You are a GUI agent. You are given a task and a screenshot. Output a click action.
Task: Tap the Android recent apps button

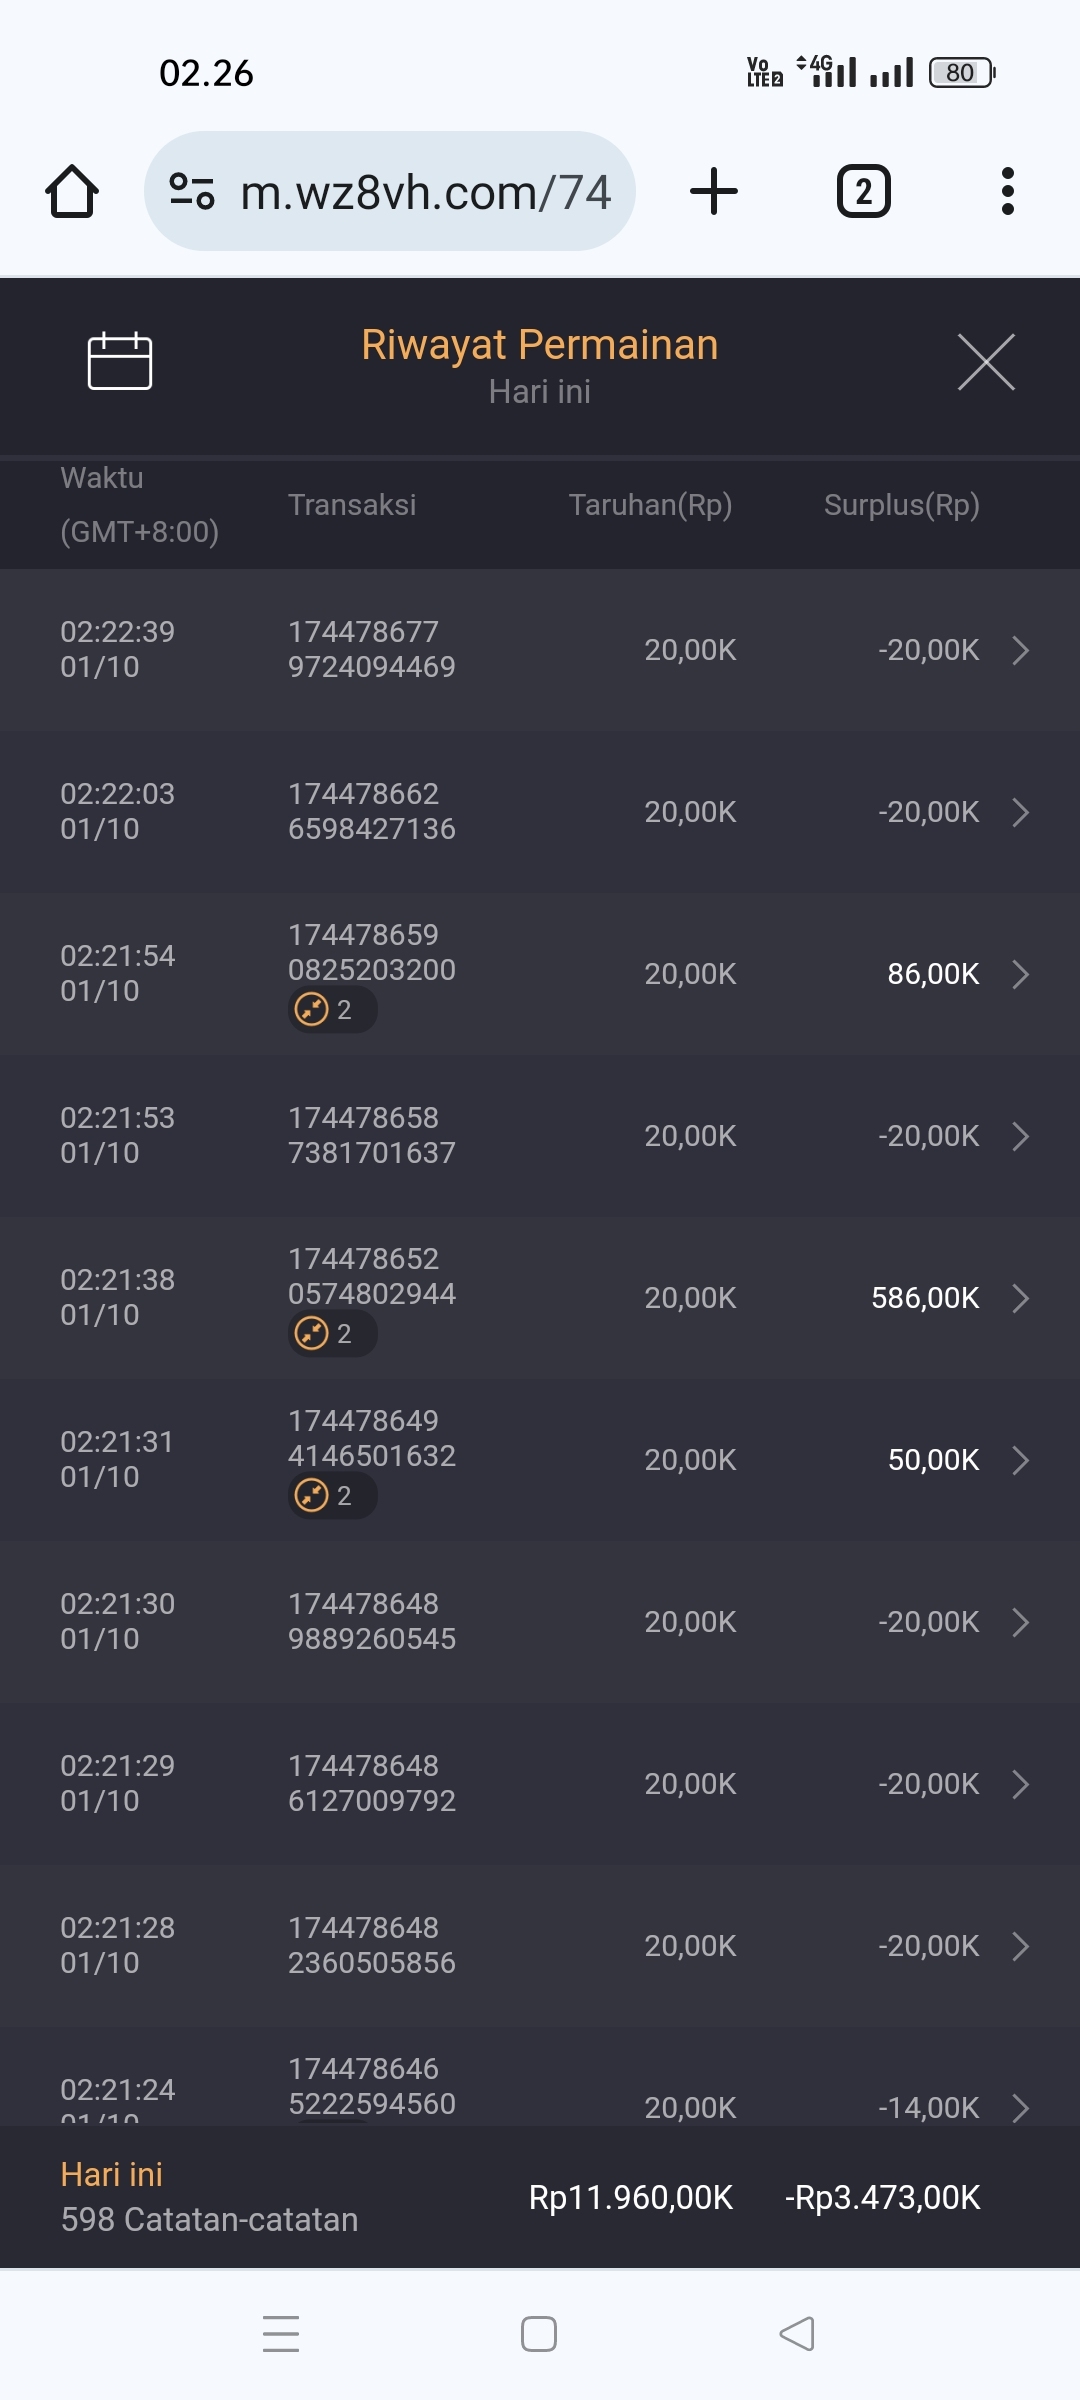(281, 2334)
